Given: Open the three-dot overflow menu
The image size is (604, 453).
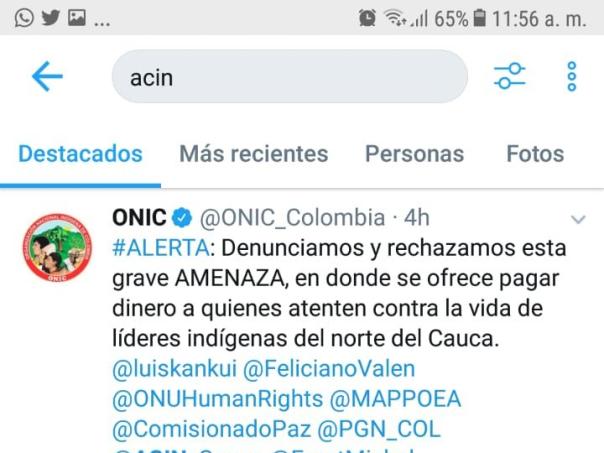Looking at the screenshot, I should pos(572,76).
